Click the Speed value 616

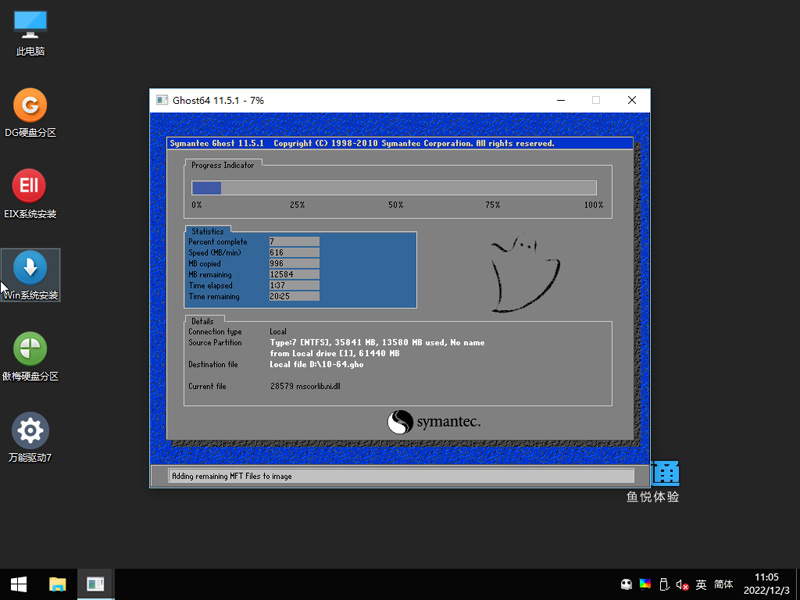click(294, 253)
